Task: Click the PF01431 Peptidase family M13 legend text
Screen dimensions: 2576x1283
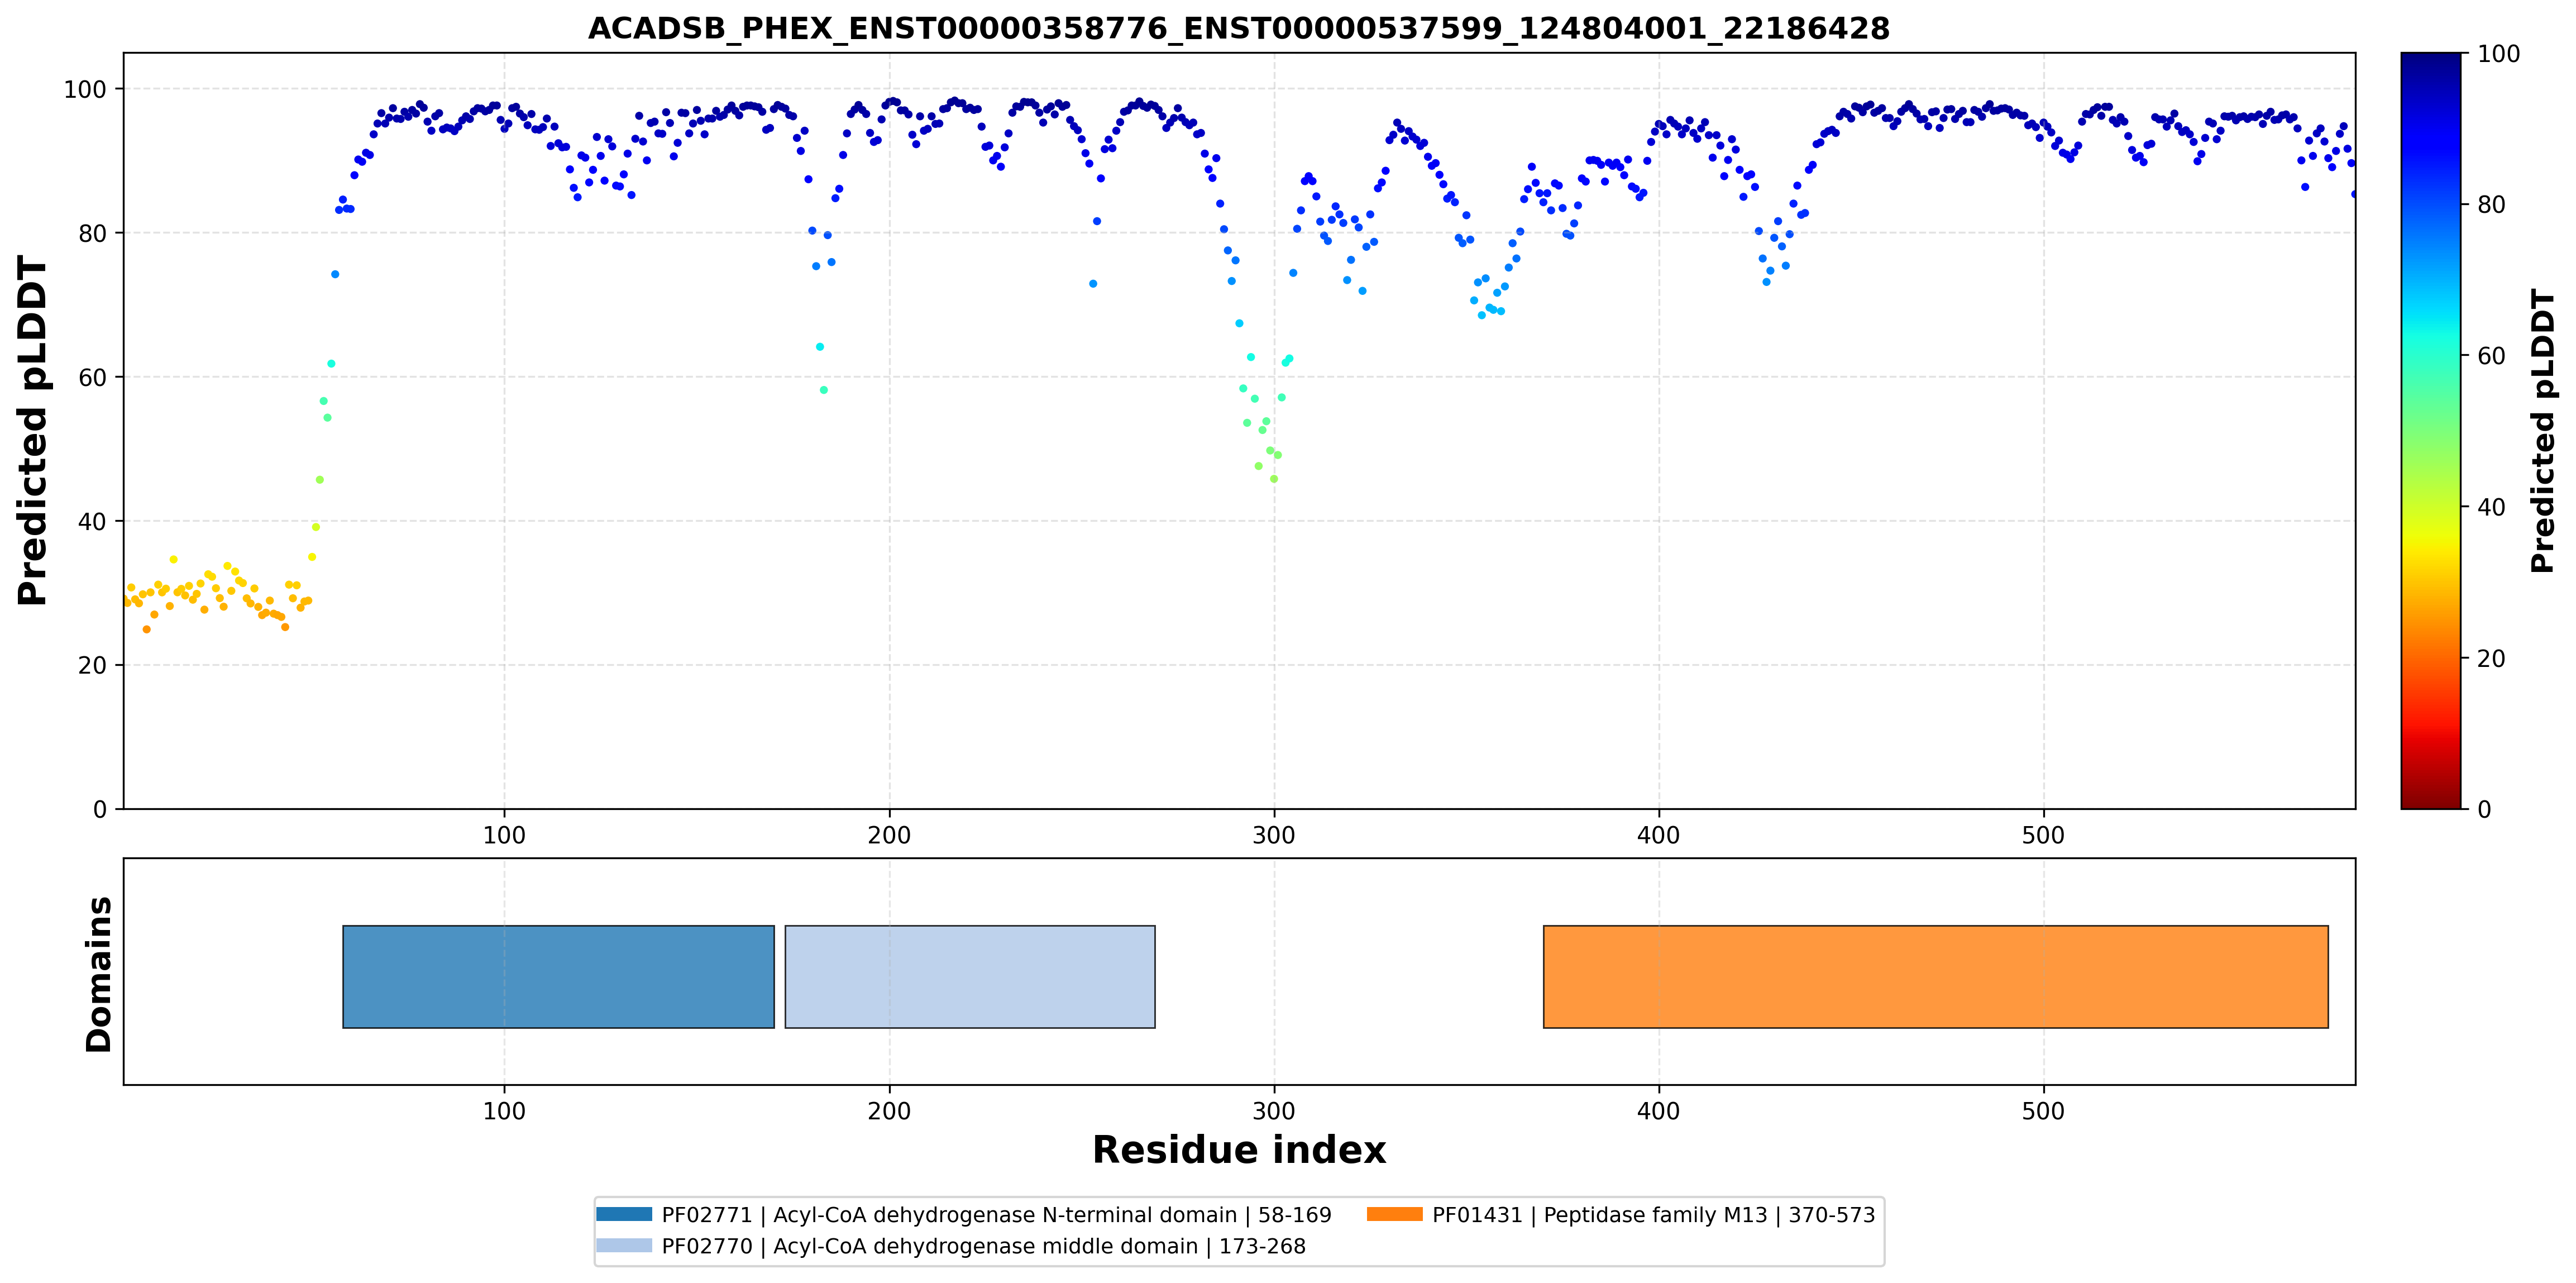Action: (1653, 1215)
